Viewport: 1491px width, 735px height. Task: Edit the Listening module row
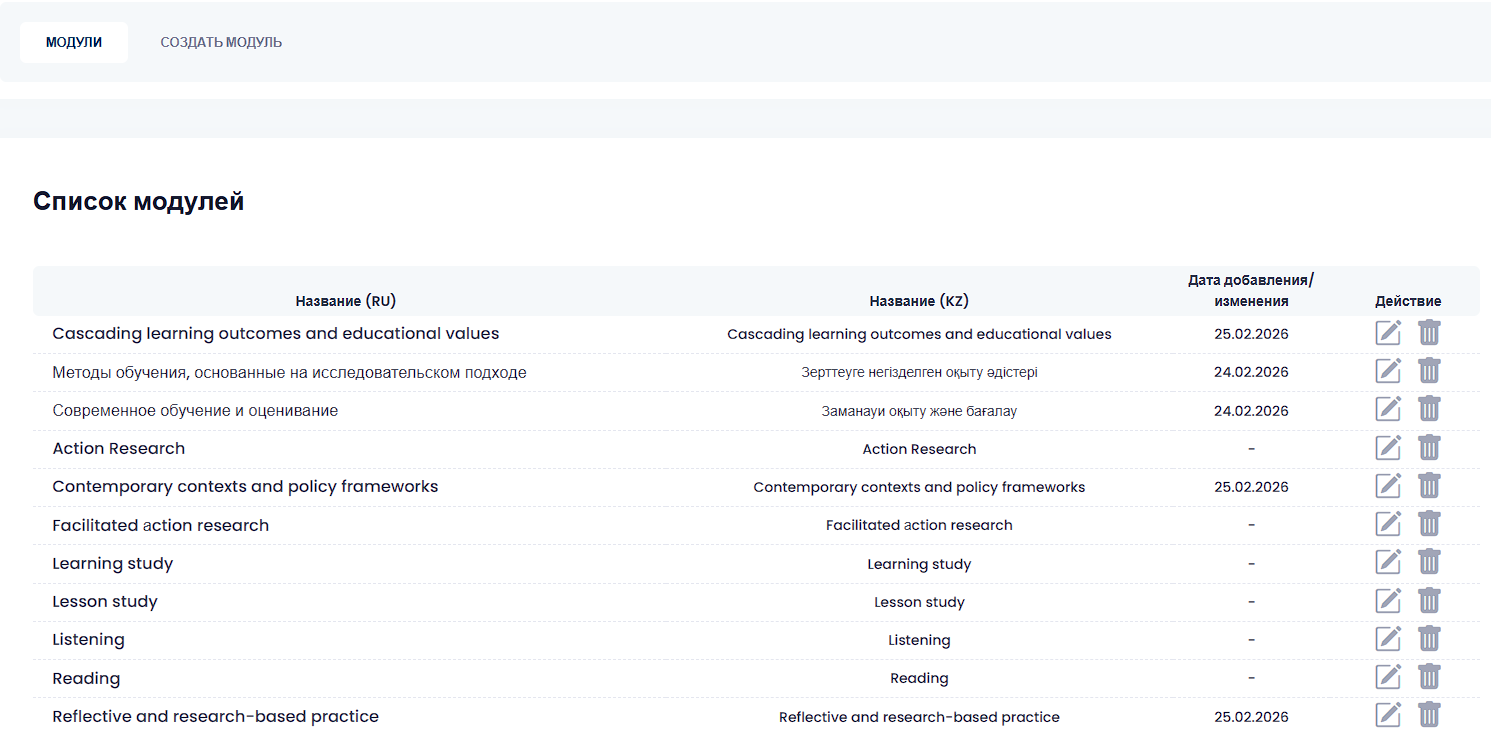point(1388,639)
